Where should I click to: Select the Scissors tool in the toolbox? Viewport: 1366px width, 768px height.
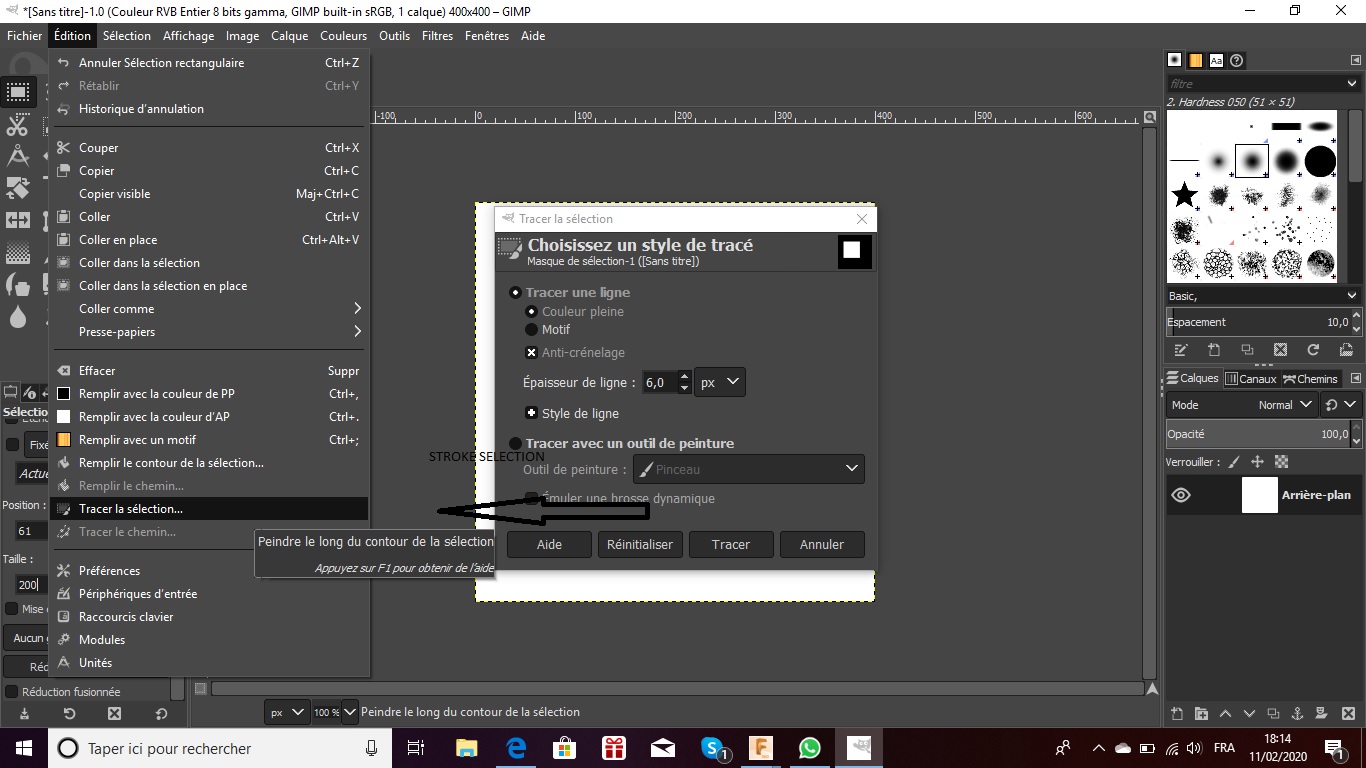[x=18, y=125]
